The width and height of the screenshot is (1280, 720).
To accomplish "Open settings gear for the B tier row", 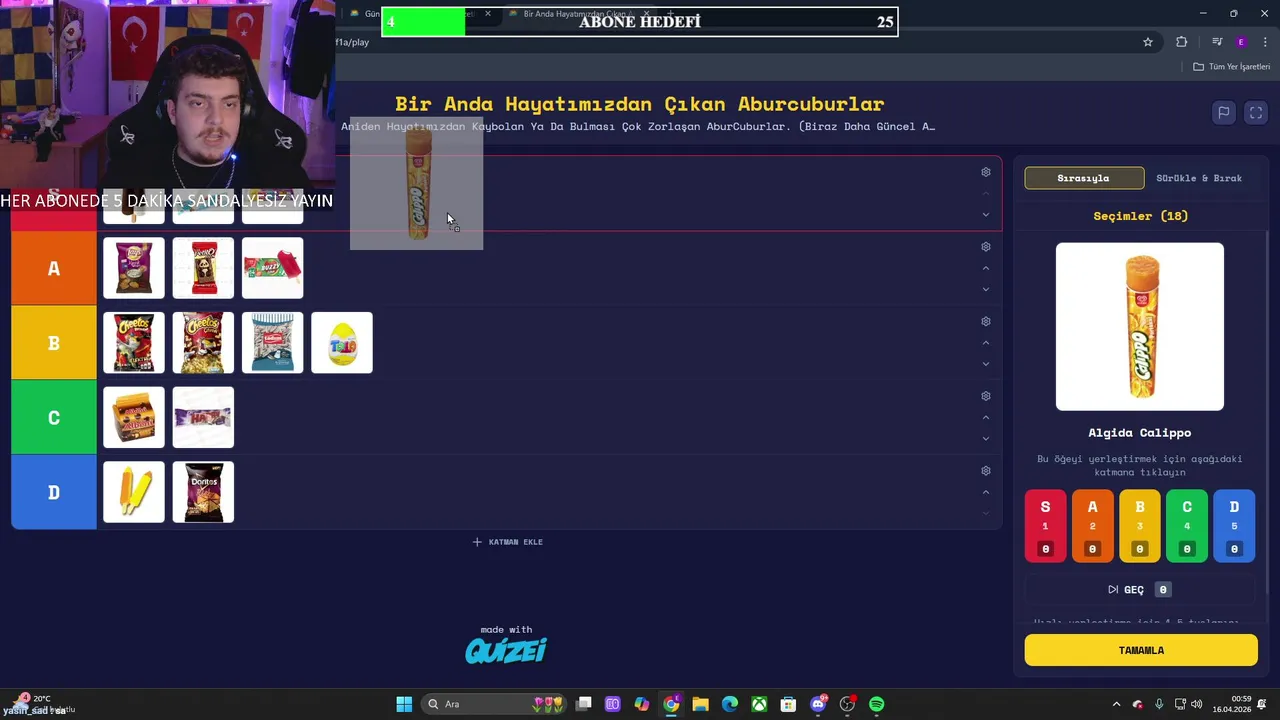I will pyautogui.click(x=985, y=321).
